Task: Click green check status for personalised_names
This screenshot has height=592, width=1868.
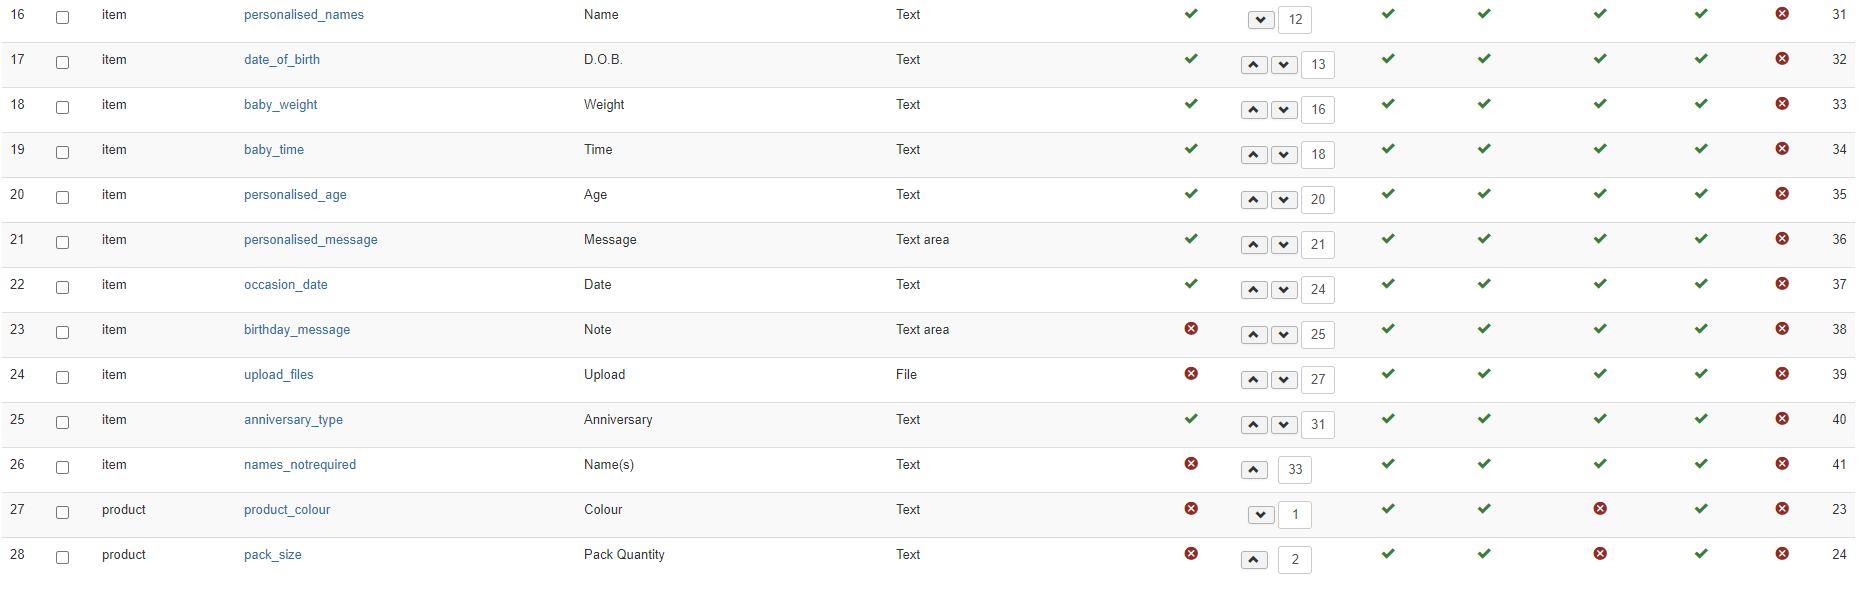Action: tap(1191, 14)
